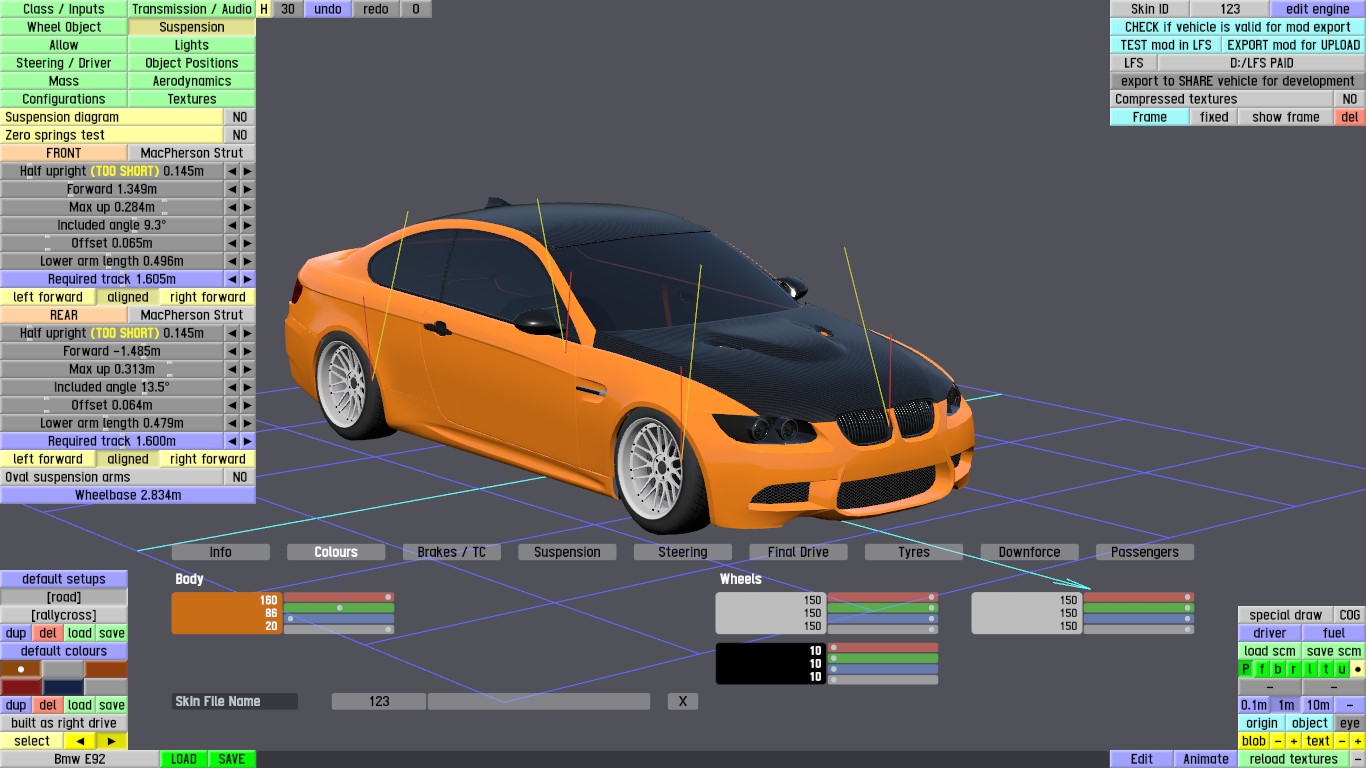Screen dimensions: 1366x768
Task: Change the FRONT MacPherson Strut suspension type
Action: 192,153
